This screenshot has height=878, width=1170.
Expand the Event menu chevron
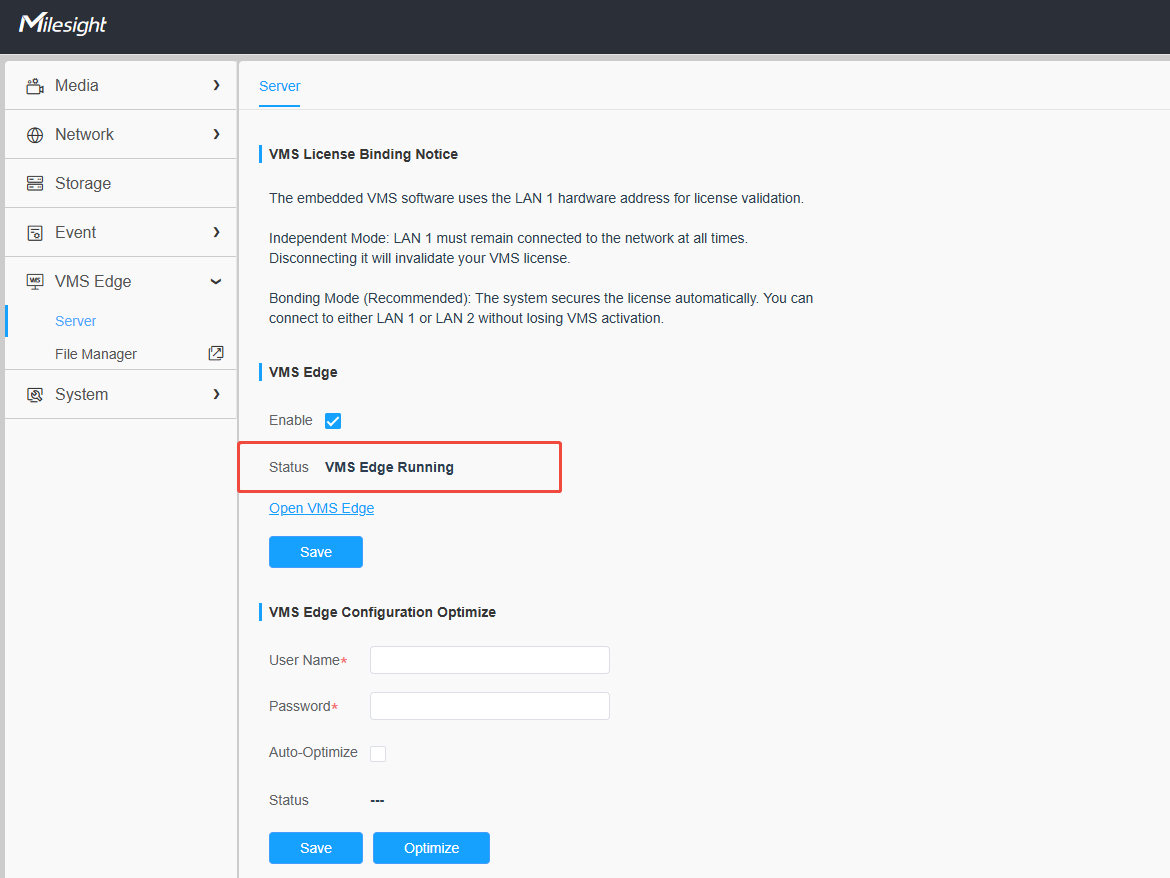pos(216,232)
